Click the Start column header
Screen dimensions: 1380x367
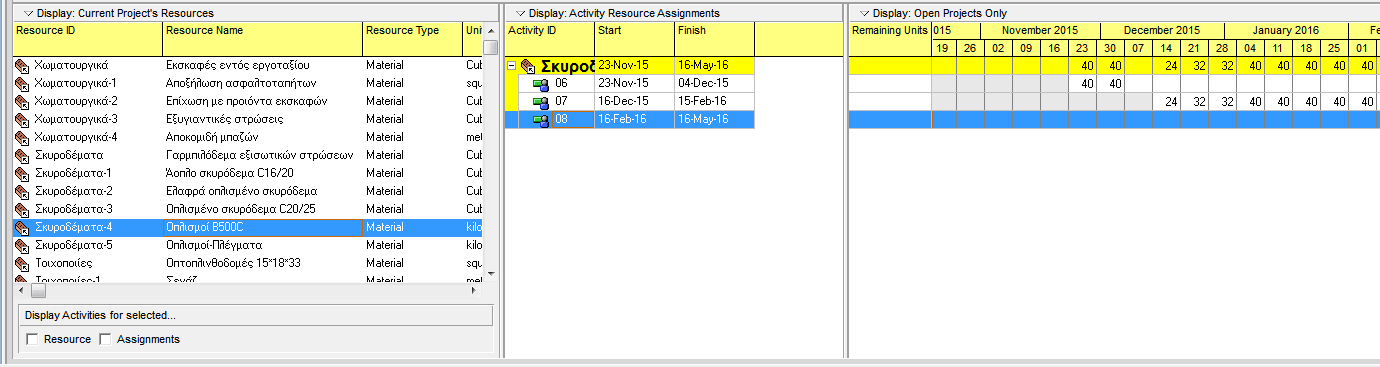(634, 39)
